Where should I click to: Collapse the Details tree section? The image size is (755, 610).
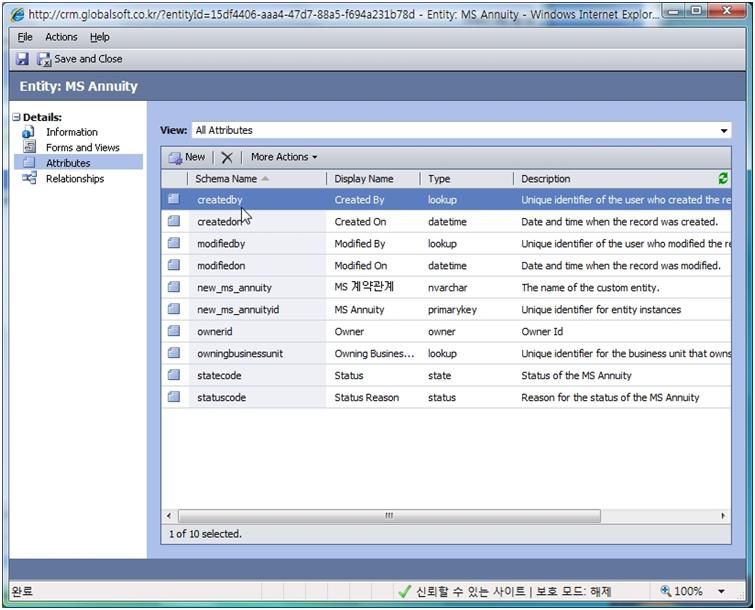click(16, 117)
